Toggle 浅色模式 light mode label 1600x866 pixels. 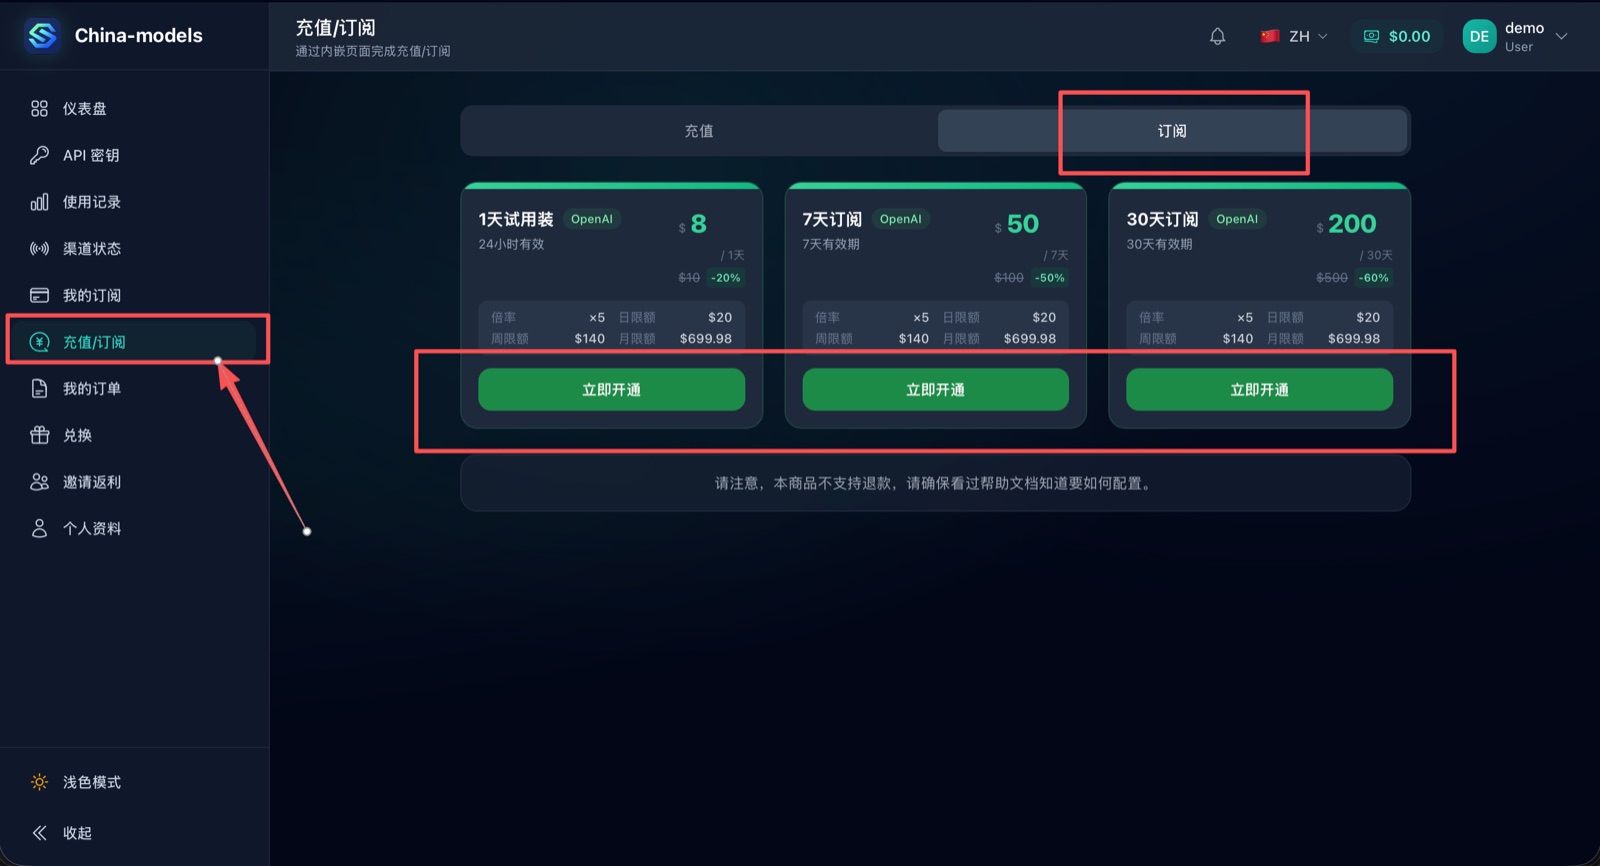[92, 782]
